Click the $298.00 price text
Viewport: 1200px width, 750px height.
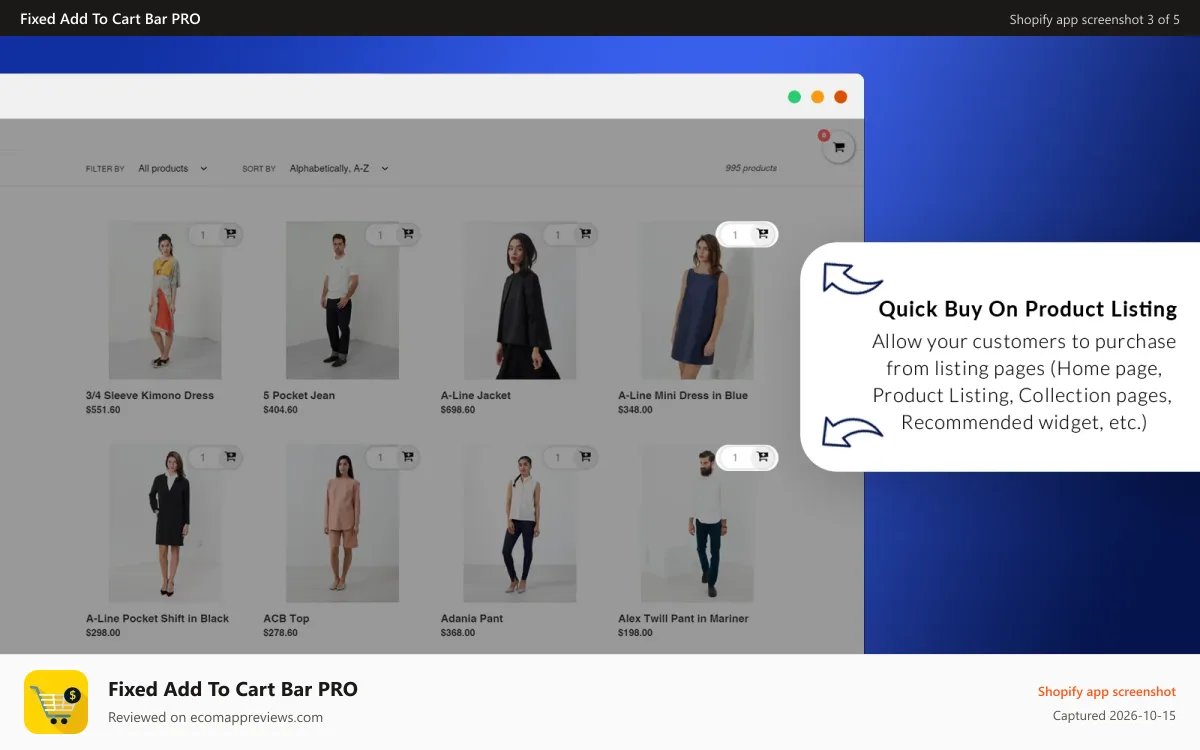(x=103, y=633)
